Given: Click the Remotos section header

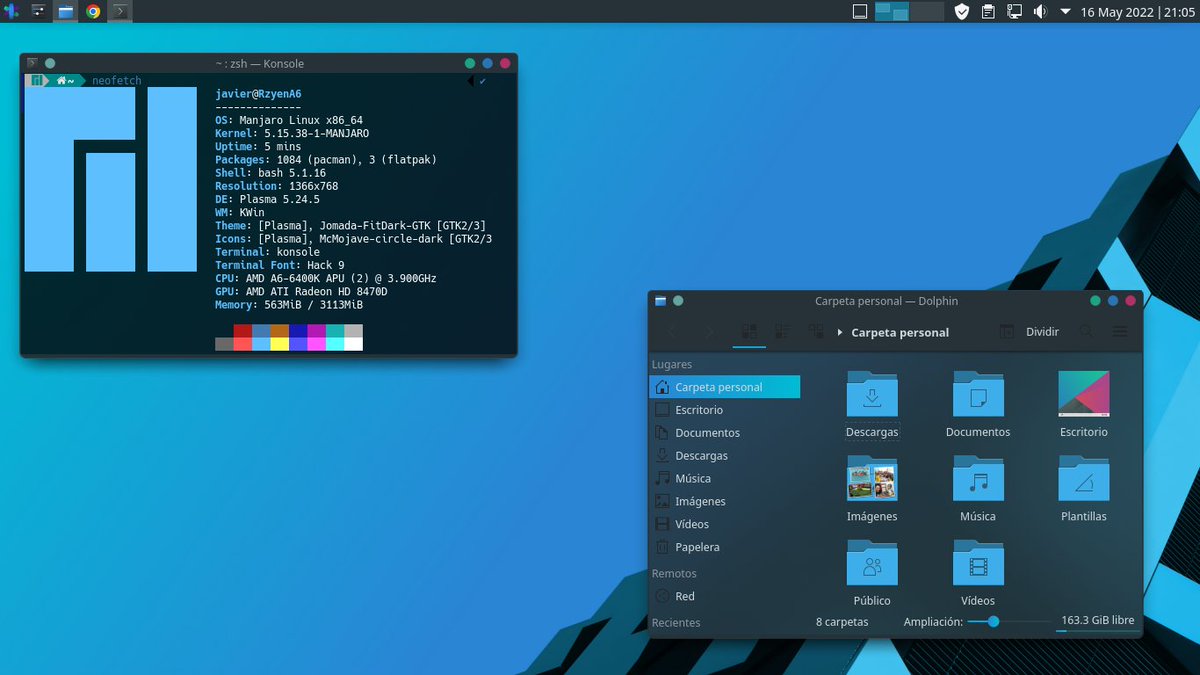Looking at the screenshot, I should [674, 574].
